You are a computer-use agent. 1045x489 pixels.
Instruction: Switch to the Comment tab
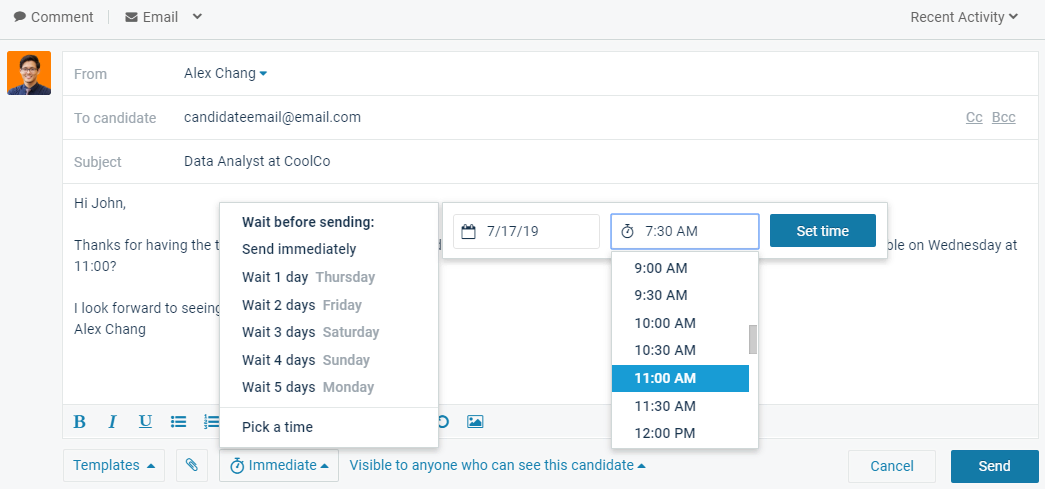tap(54, 17)
